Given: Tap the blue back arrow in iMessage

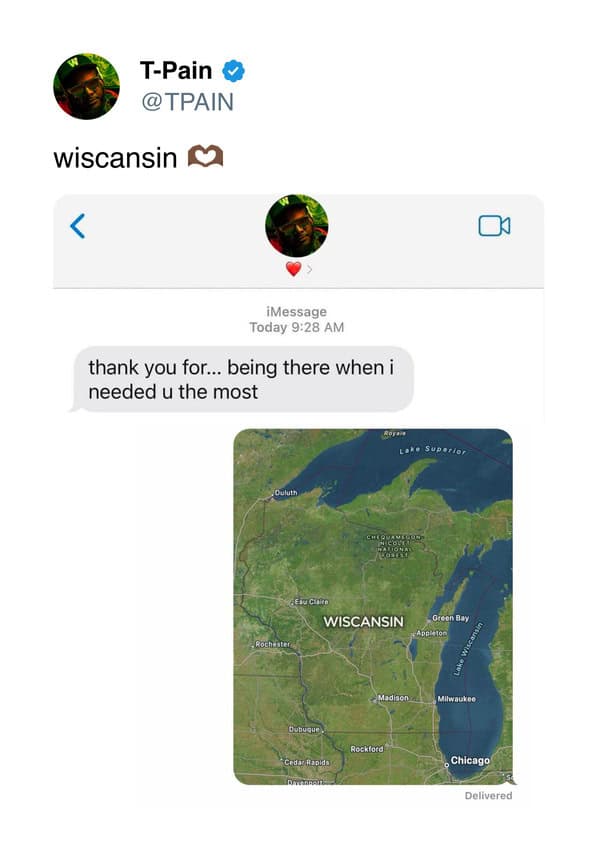Looking at the screenshot, I should [78, 226].
